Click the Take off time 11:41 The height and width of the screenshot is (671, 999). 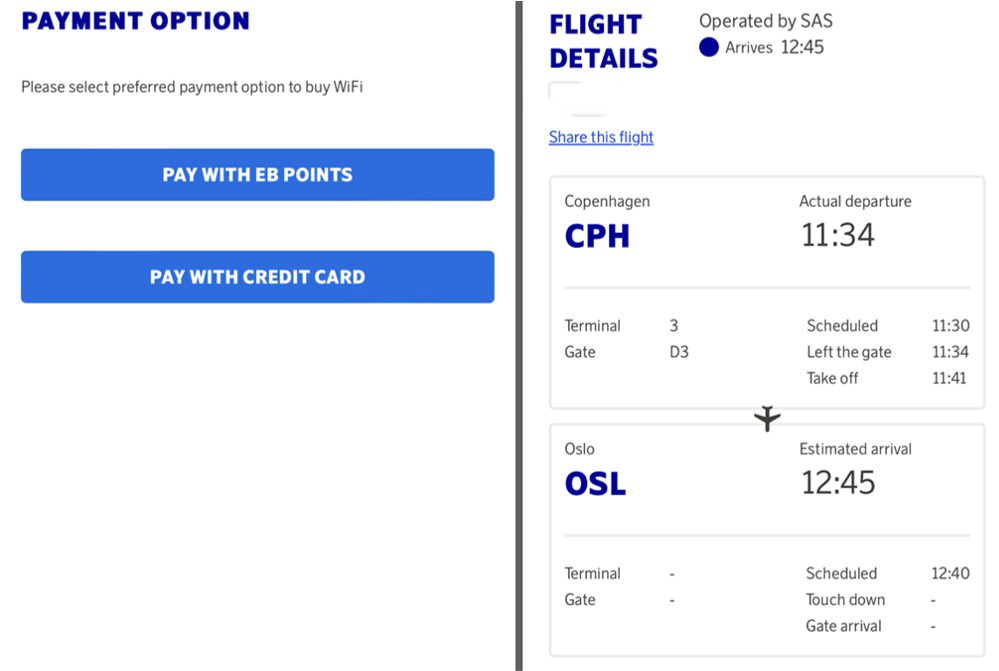pyautogui.click(x=949, y=378)
